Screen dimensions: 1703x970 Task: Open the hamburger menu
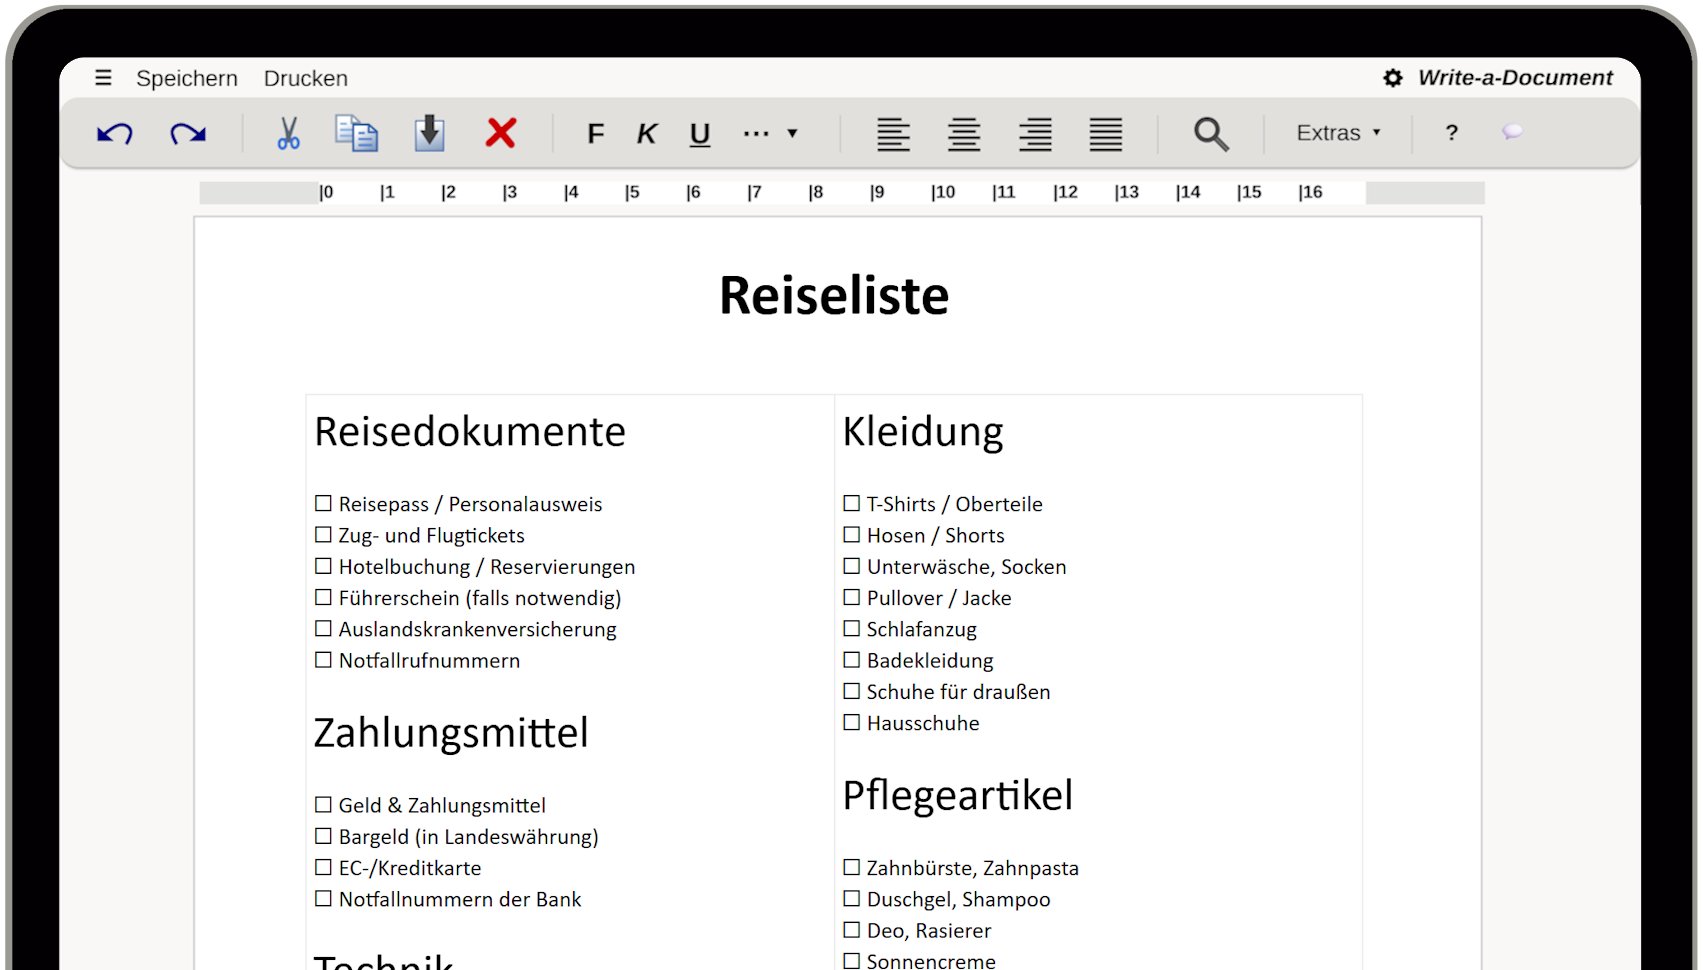click(103, 77)
